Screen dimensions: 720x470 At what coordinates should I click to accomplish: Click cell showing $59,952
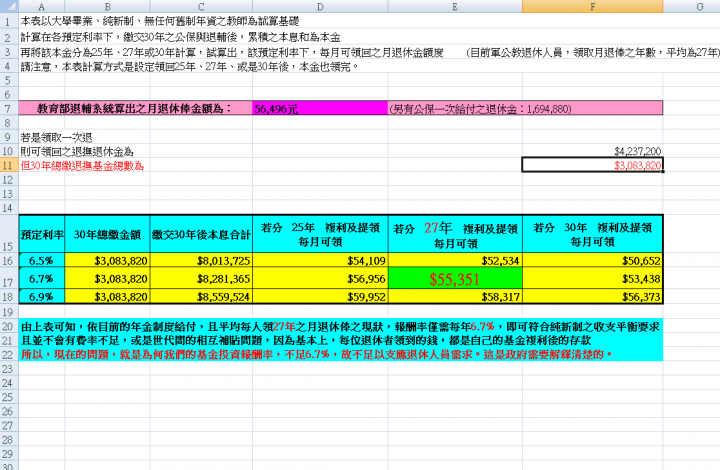coord(320,297)
